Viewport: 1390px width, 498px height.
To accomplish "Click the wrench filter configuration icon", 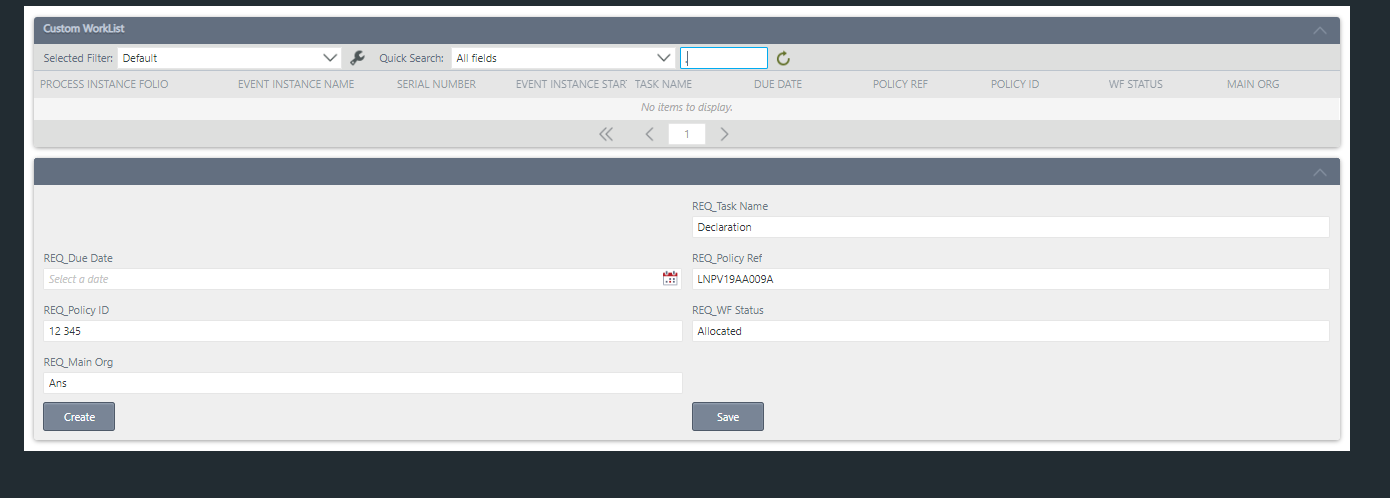I will [357, 58].
